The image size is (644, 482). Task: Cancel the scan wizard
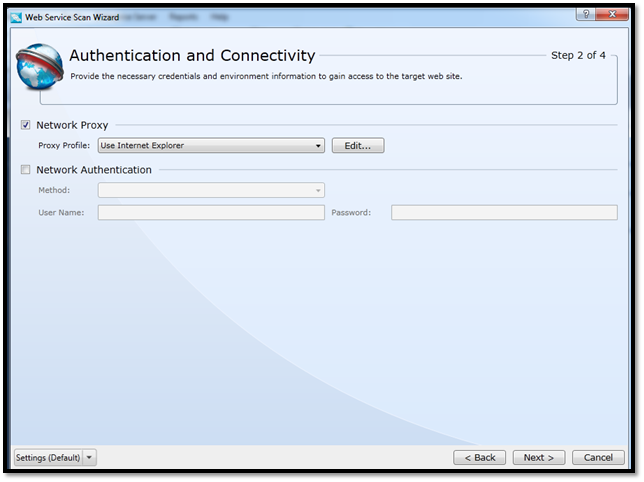(x=598, y=457)
